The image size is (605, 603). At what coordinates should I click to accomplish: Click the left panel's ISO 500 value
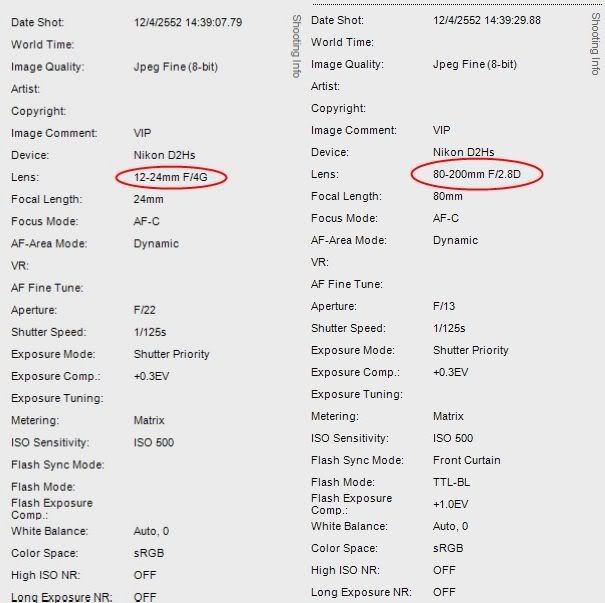click(x=154, y=442)
